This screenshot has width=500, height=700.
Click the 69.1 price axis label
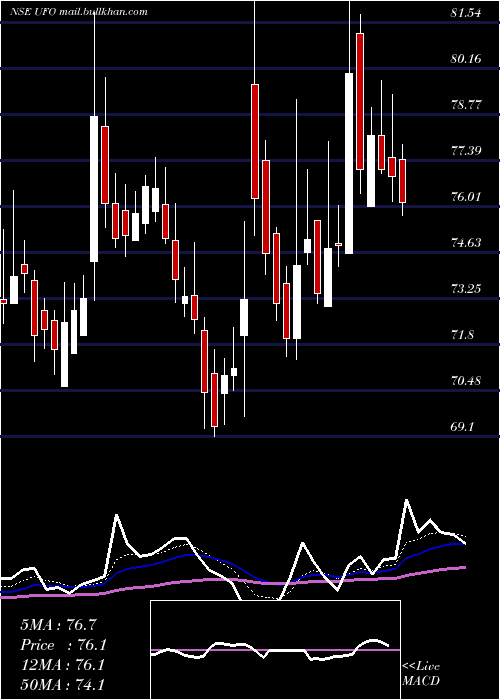462,427
